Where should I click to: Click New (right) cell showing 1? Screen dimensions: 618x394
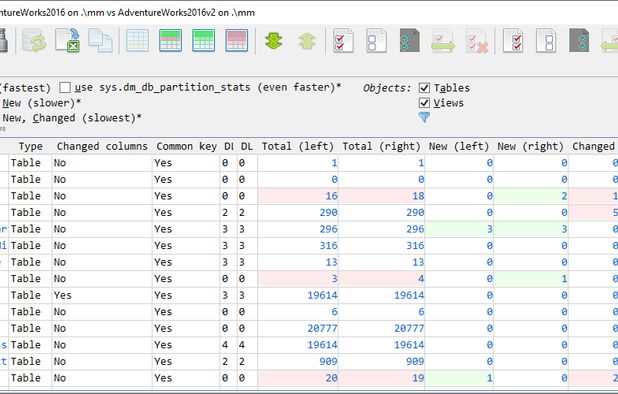(531, 279)
